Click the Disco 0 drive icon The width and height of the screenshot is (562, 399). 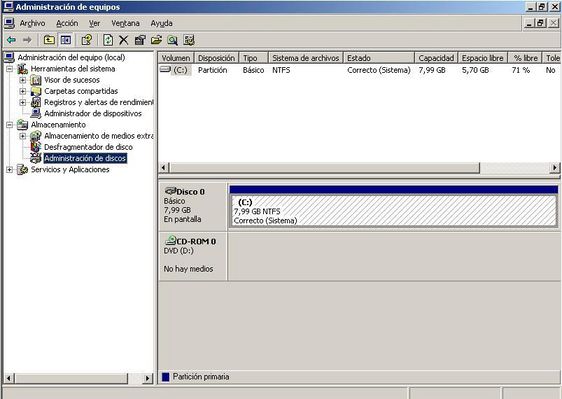coord(170,191)
